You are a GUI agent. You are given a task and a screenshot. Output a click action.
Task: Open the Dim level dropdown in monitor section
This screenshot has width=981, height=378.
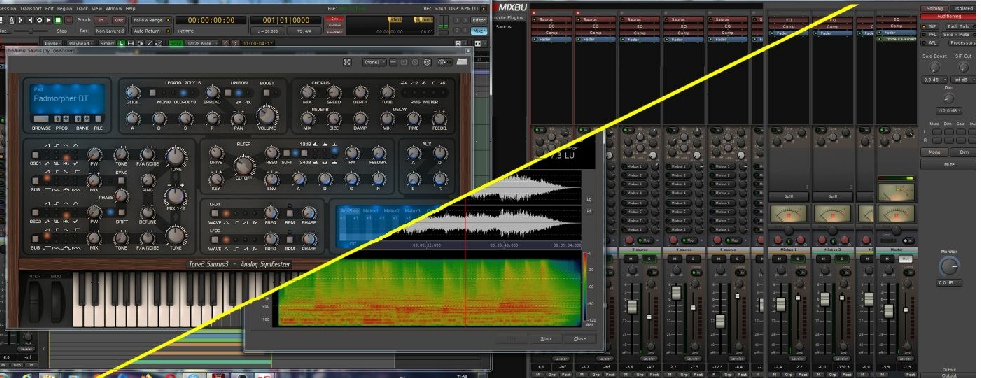[x=949, y=111]
